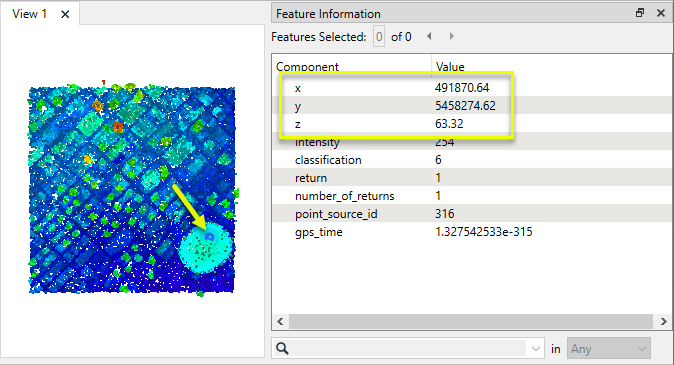Viewport: 674px width, 365px height.
Task: Click the scroll left arrow
Action: [280, 321]
